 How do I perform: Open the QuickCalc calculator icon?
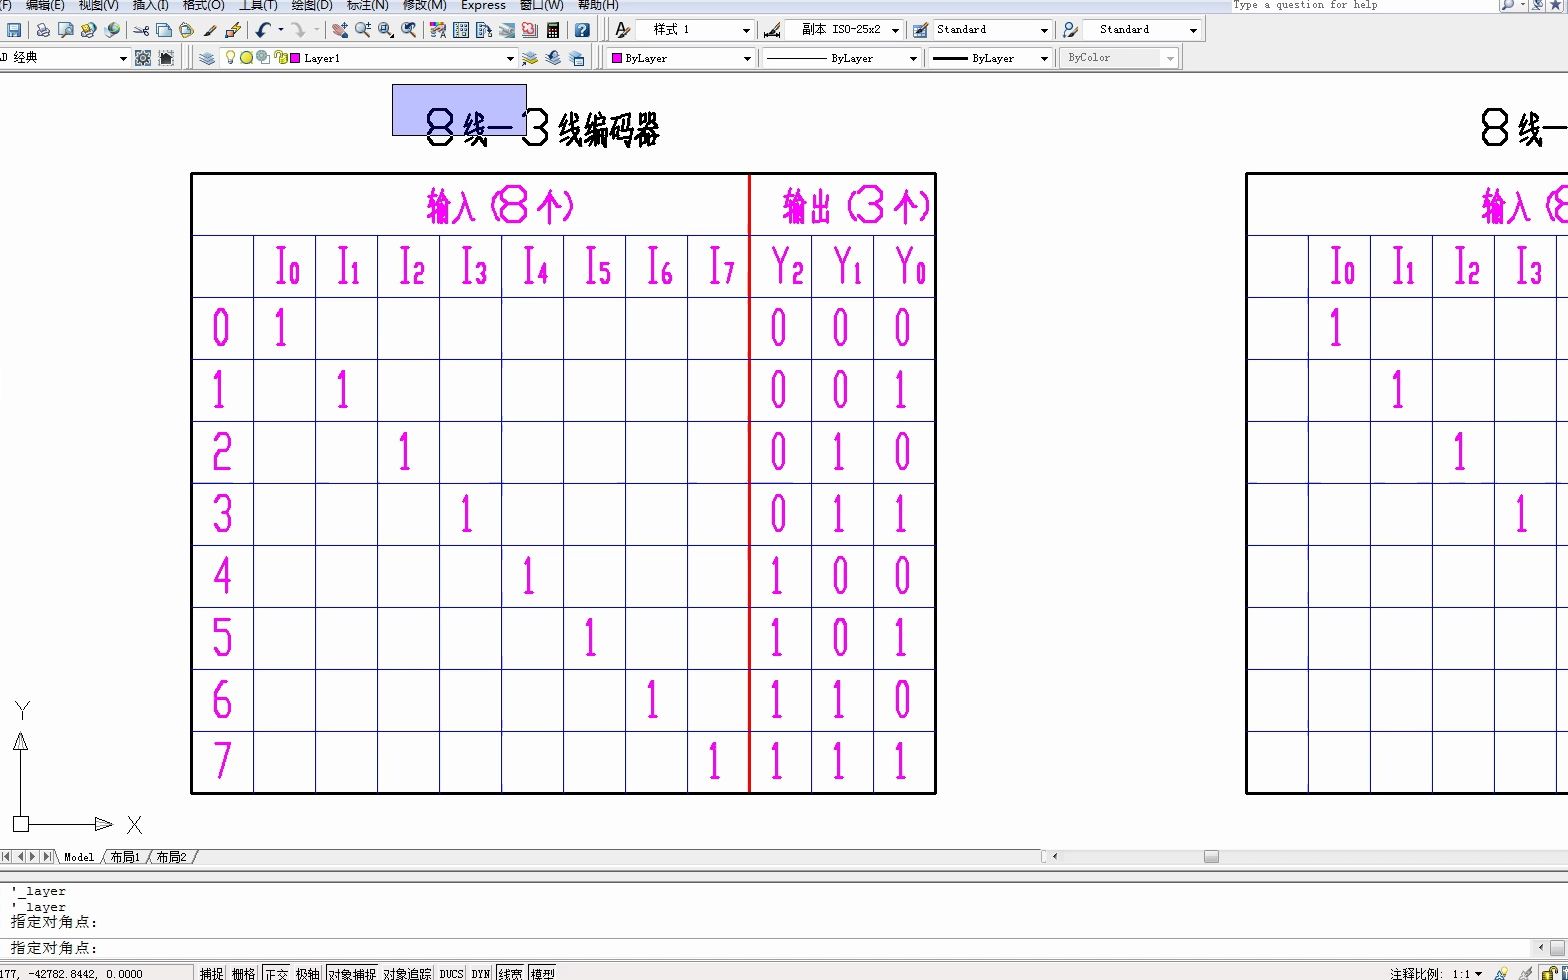[x=552, y=30]
